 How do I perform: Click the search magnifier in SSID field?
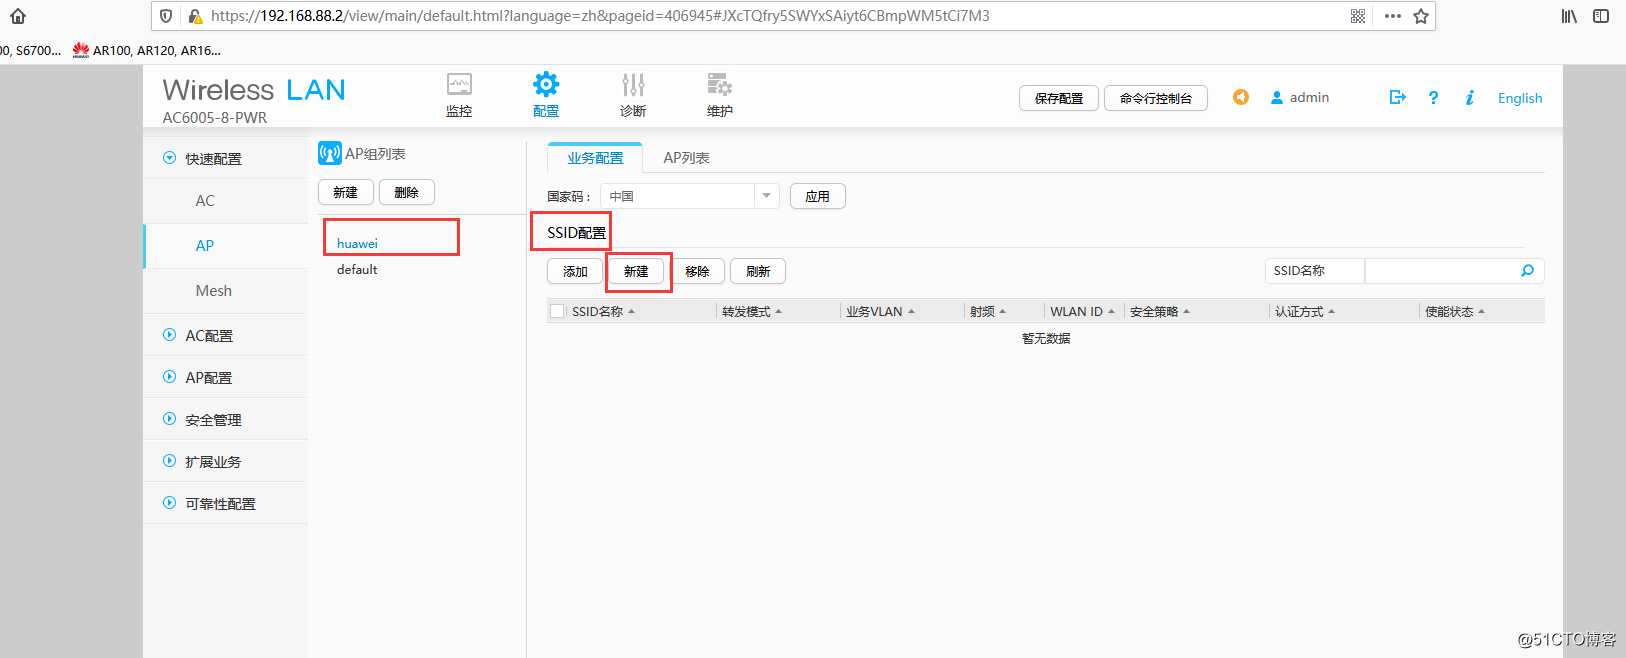click(1527, 271)
